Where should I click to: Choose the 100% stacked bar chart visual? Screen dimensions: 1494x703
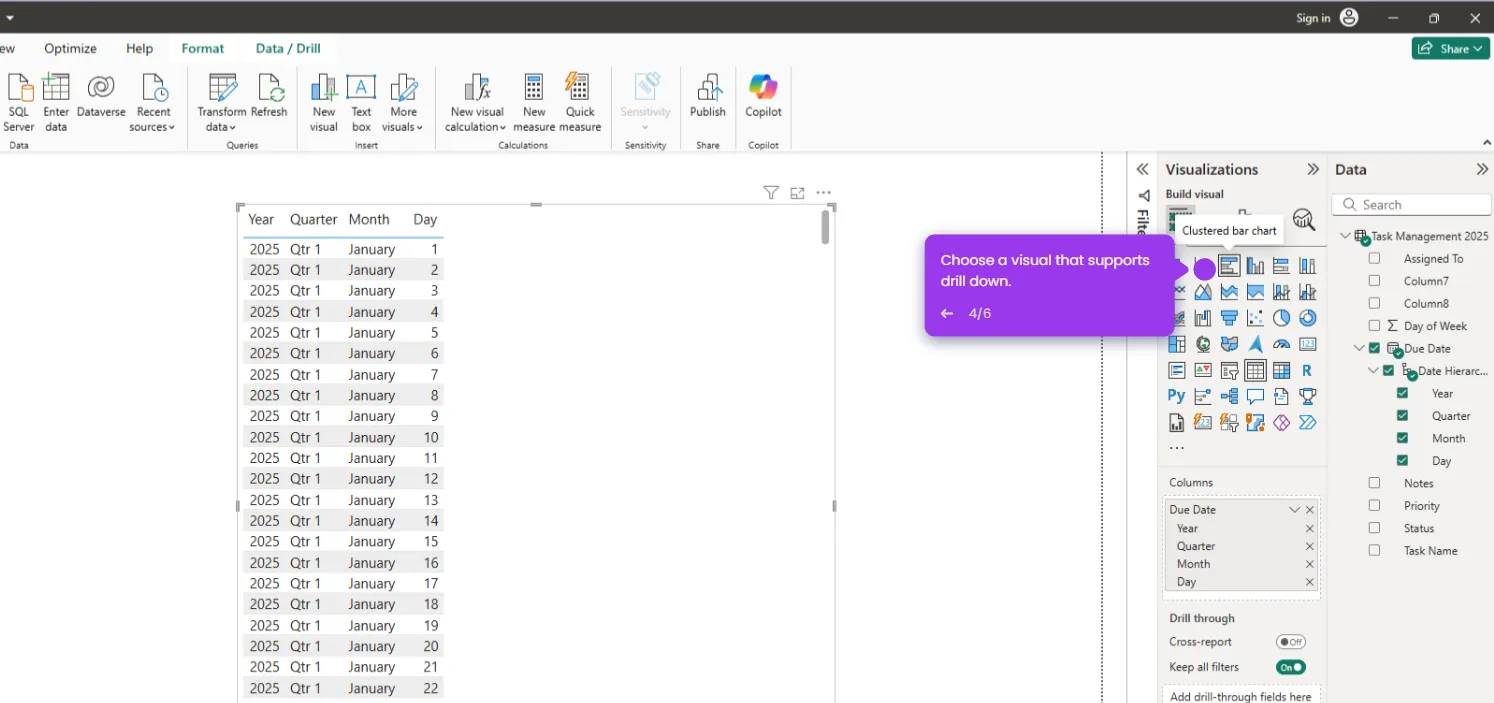pos(1281,266)
